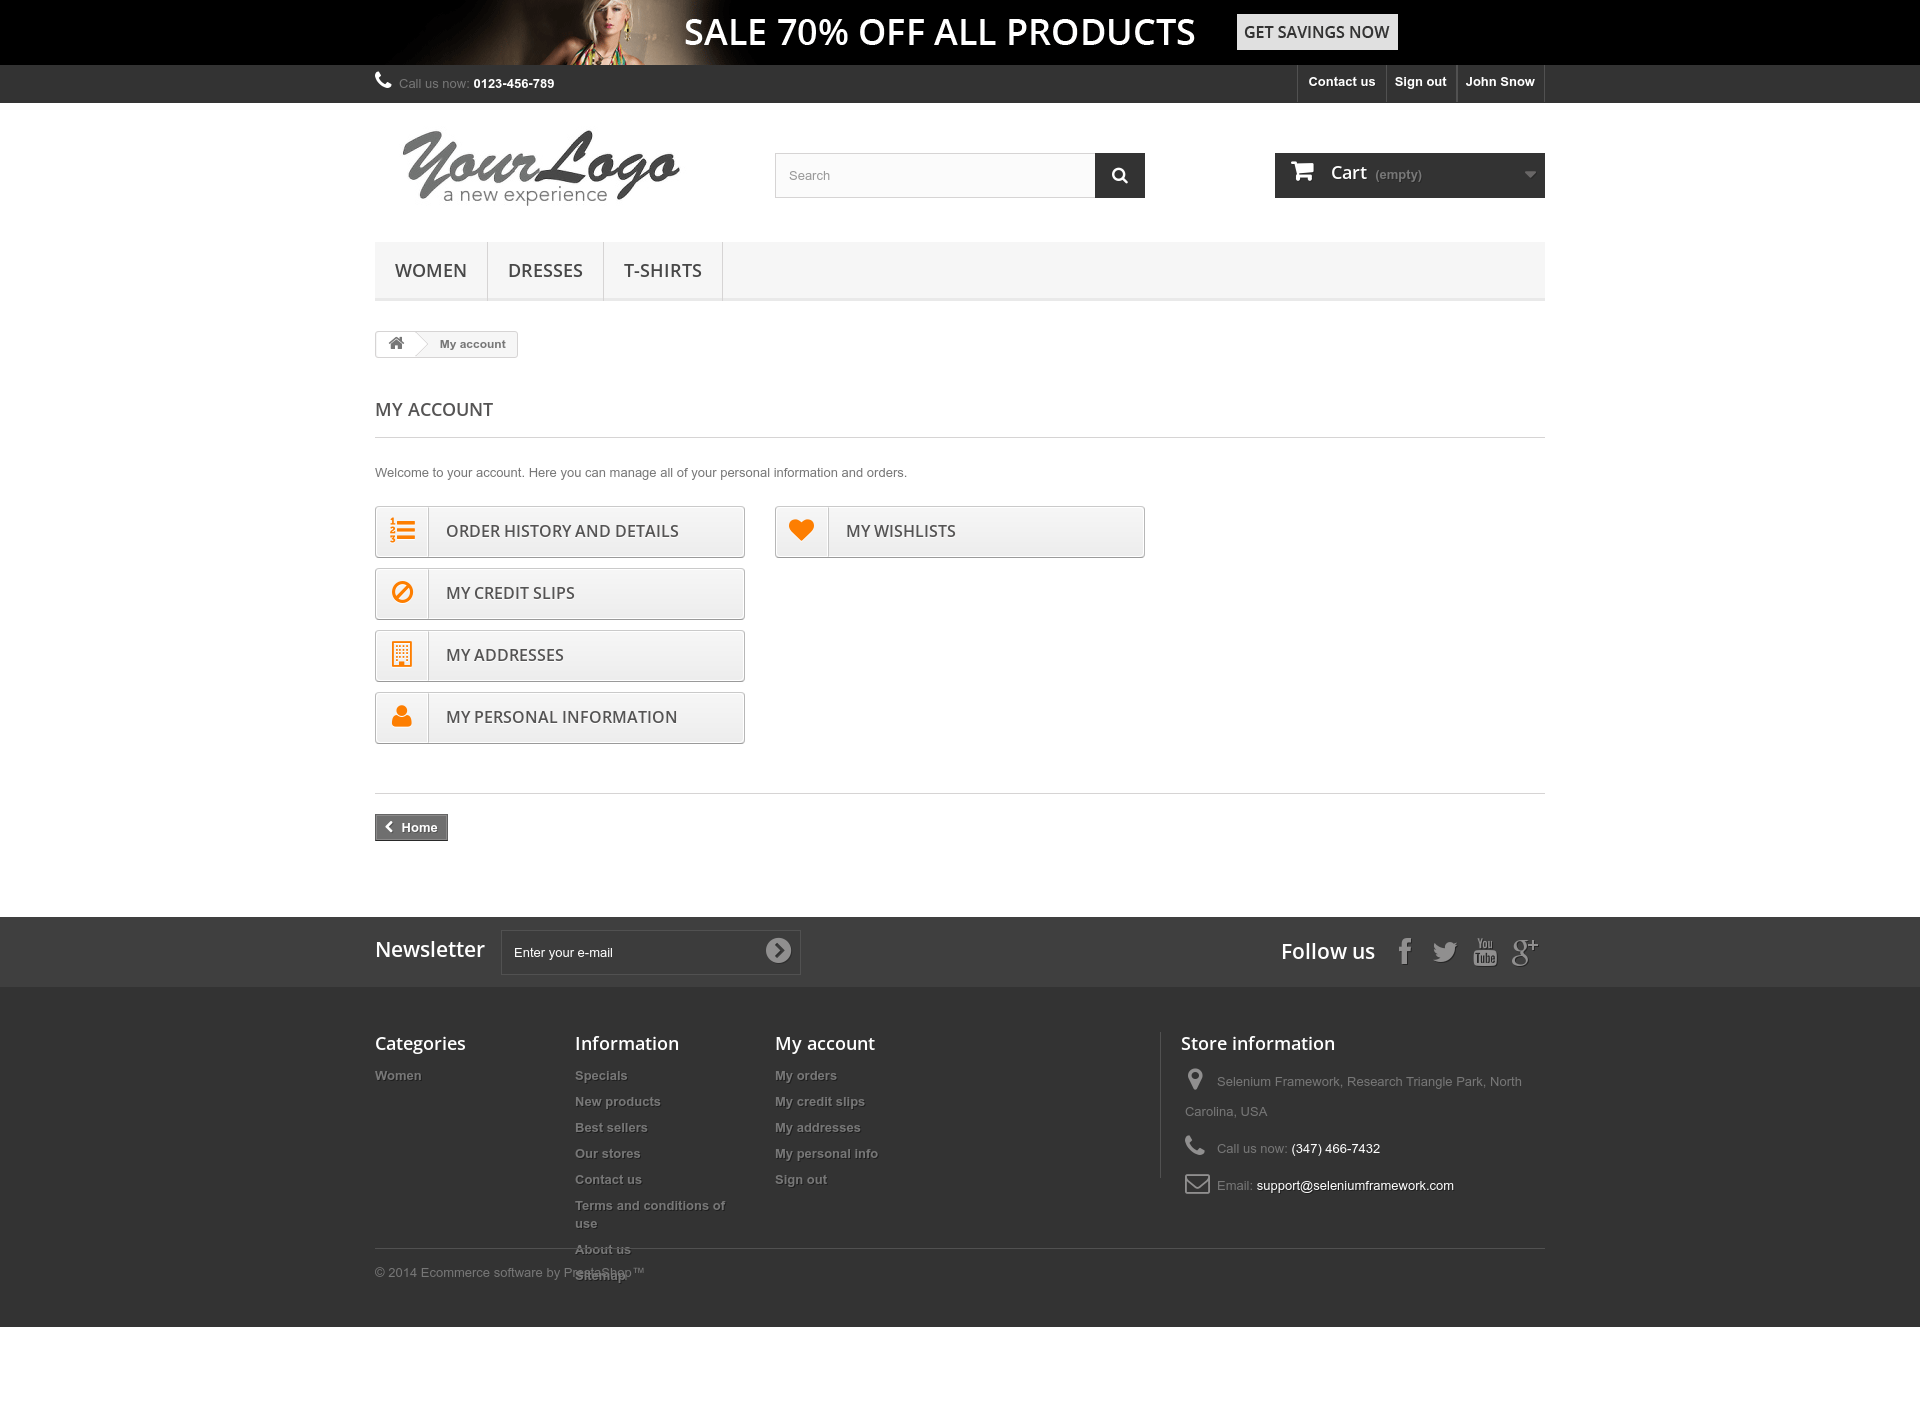Click the heart icon for My Wishlists
1920x1402 pixels.
802,531
